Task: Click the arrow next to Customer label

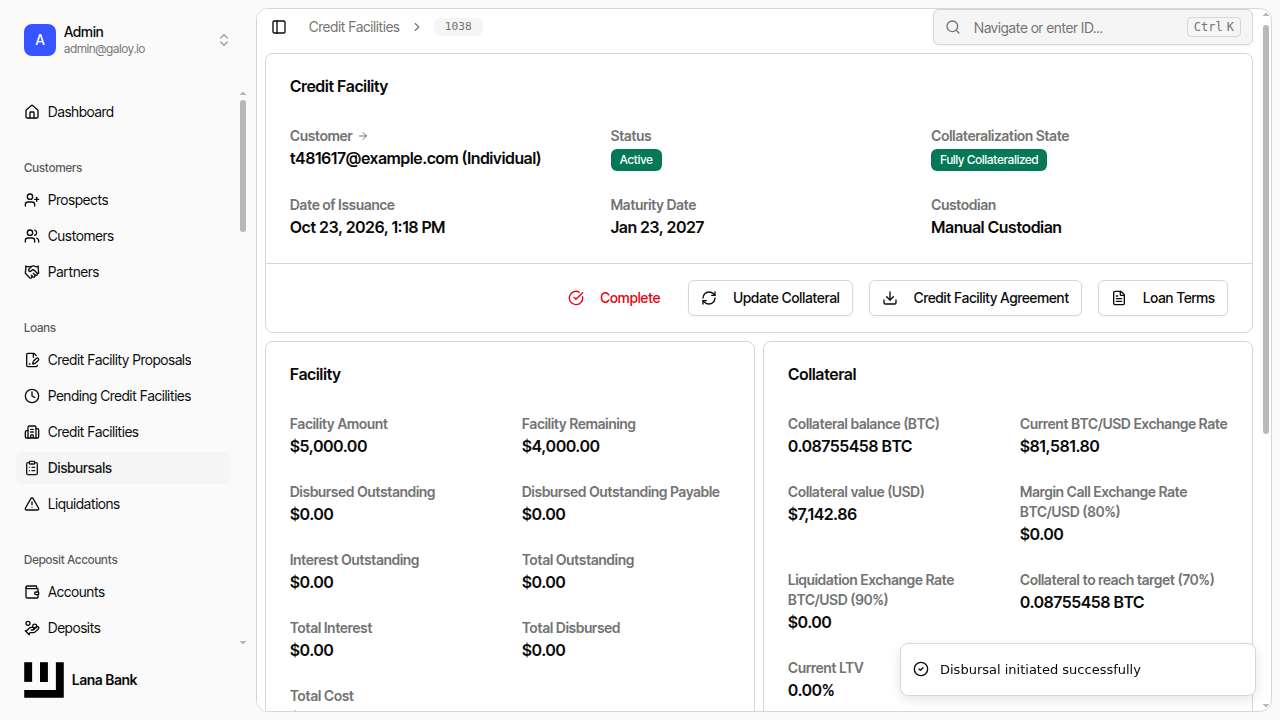Action: (363, 136)
